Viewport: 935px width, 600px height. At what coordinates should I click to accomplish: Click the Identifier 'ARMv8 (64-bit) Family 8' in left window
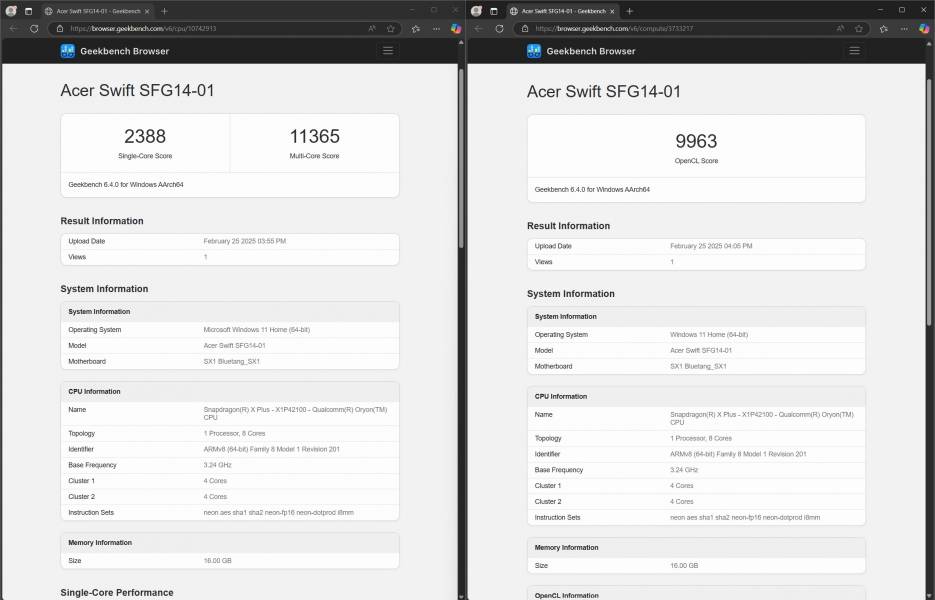pyautogui.click(x=271, y=449)
